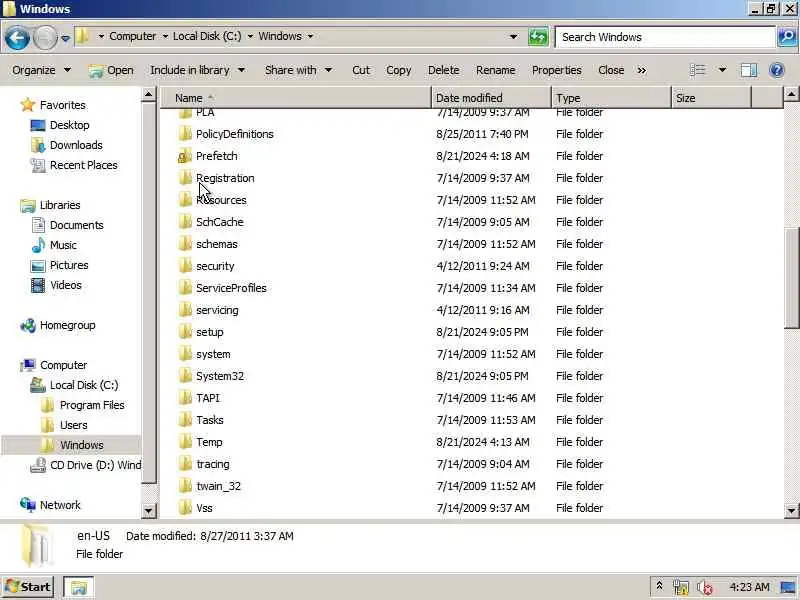Select the Homegroup icon

point(28,326)
